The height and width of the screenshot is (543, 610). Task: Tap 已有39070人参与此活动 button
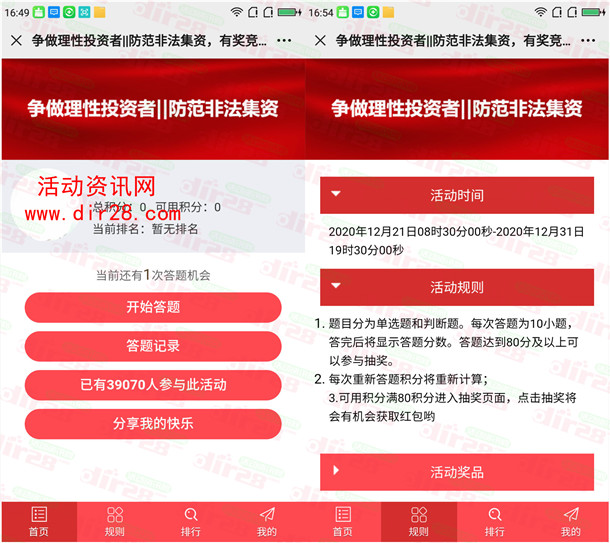click(x=153, y=385)
